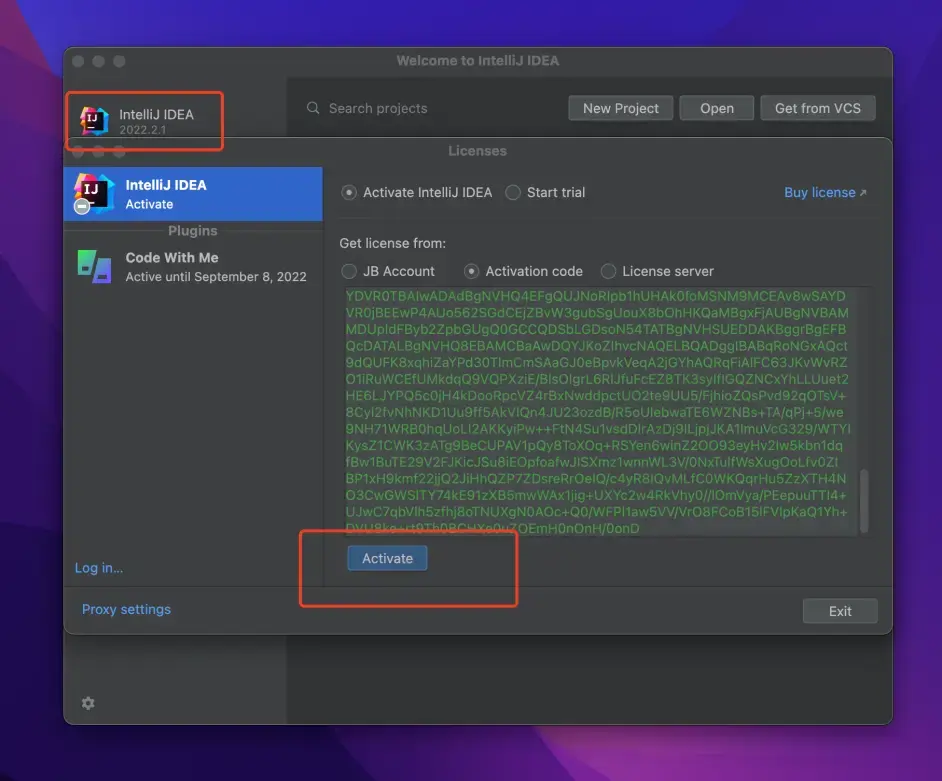The width and height of the screenshot is (942, 781).
Task: Click the IntelliJ IDEA logo in welcome window
Action: 94,121
